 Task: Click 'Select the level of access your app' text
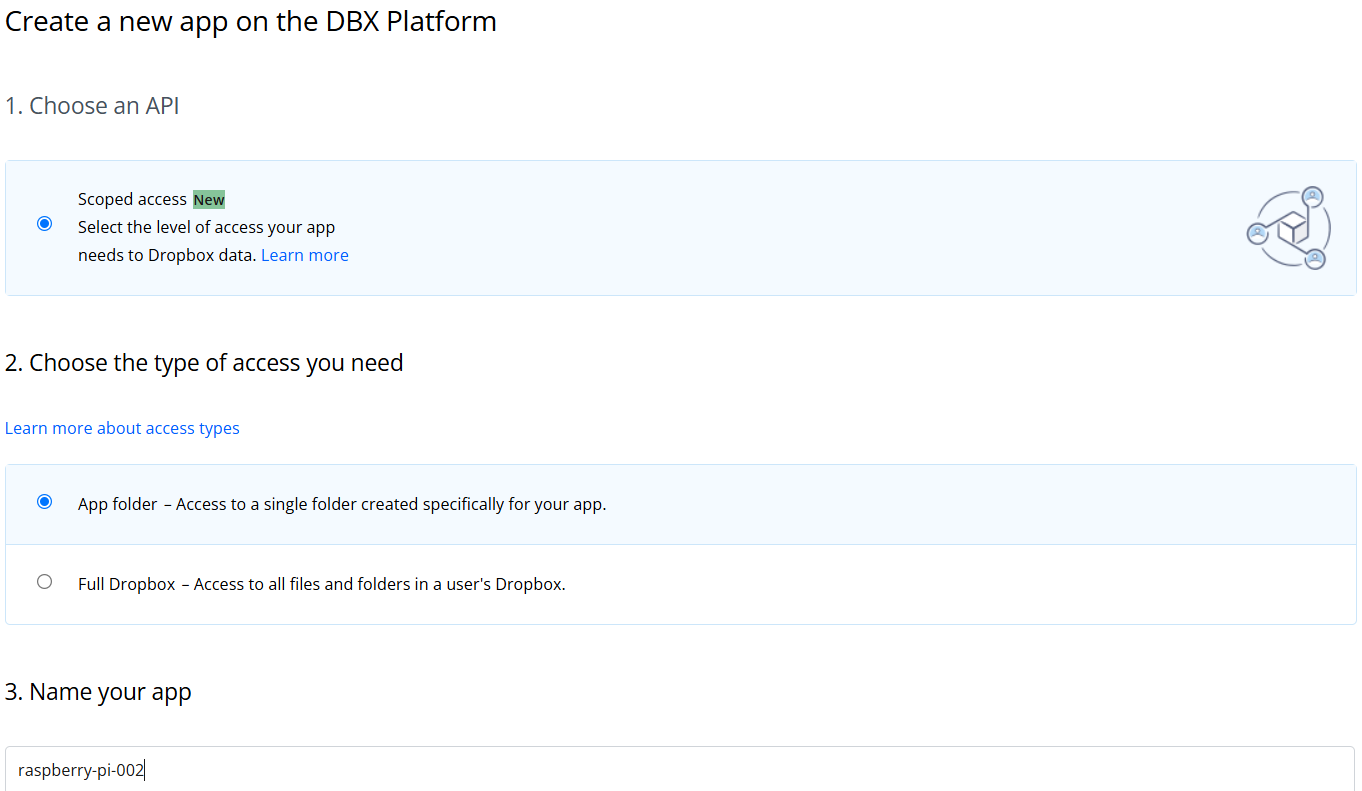coord(207,227)
